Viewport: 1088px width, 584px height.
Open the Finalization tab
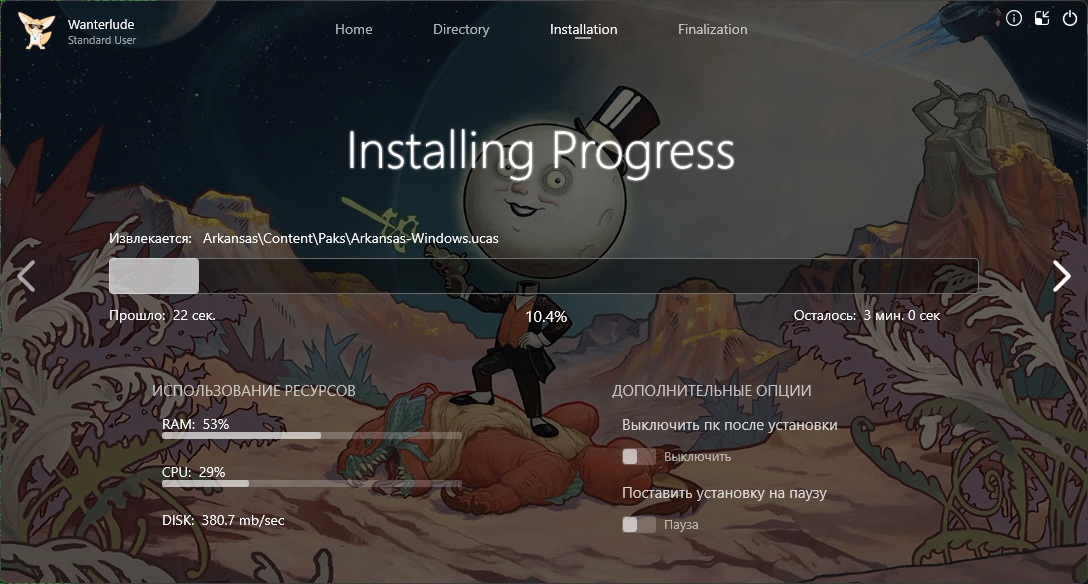click(712, 29)
